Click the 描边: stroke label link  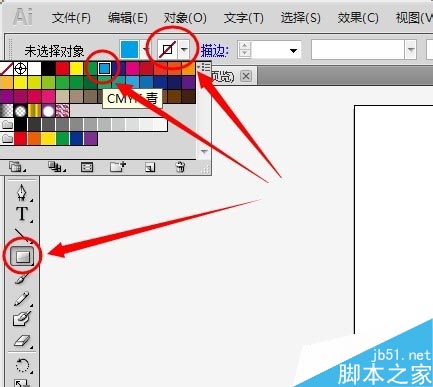coord(214,51)
